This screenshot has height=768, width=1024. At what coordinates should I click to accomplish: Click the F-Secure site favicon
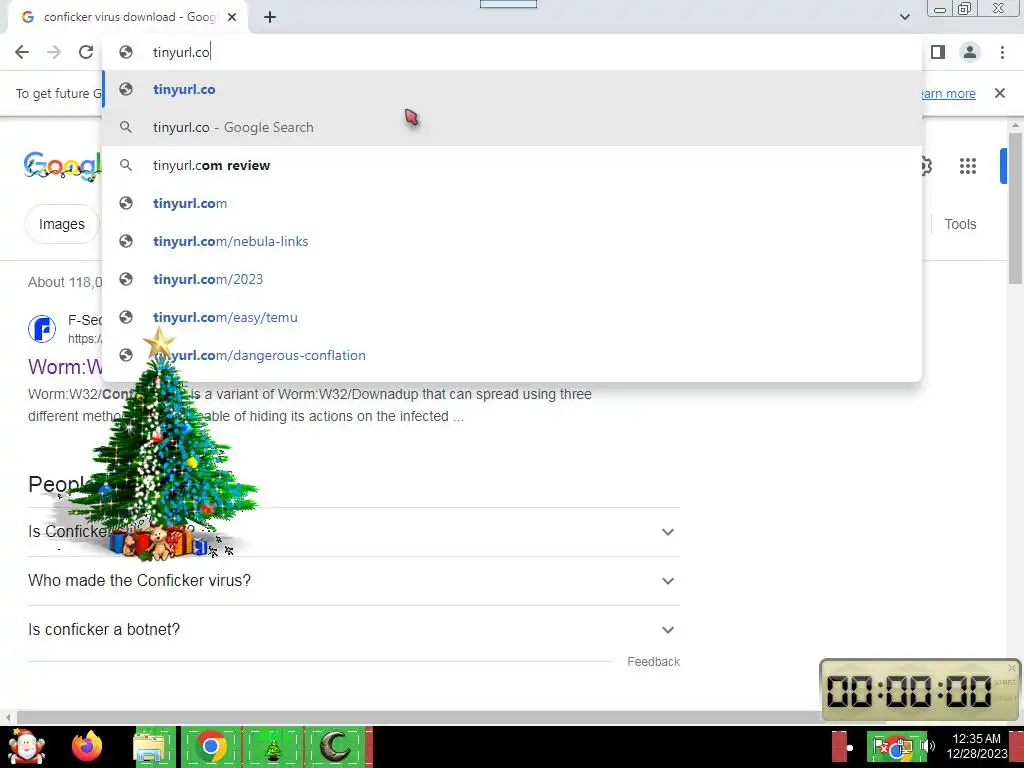(42, 328)
